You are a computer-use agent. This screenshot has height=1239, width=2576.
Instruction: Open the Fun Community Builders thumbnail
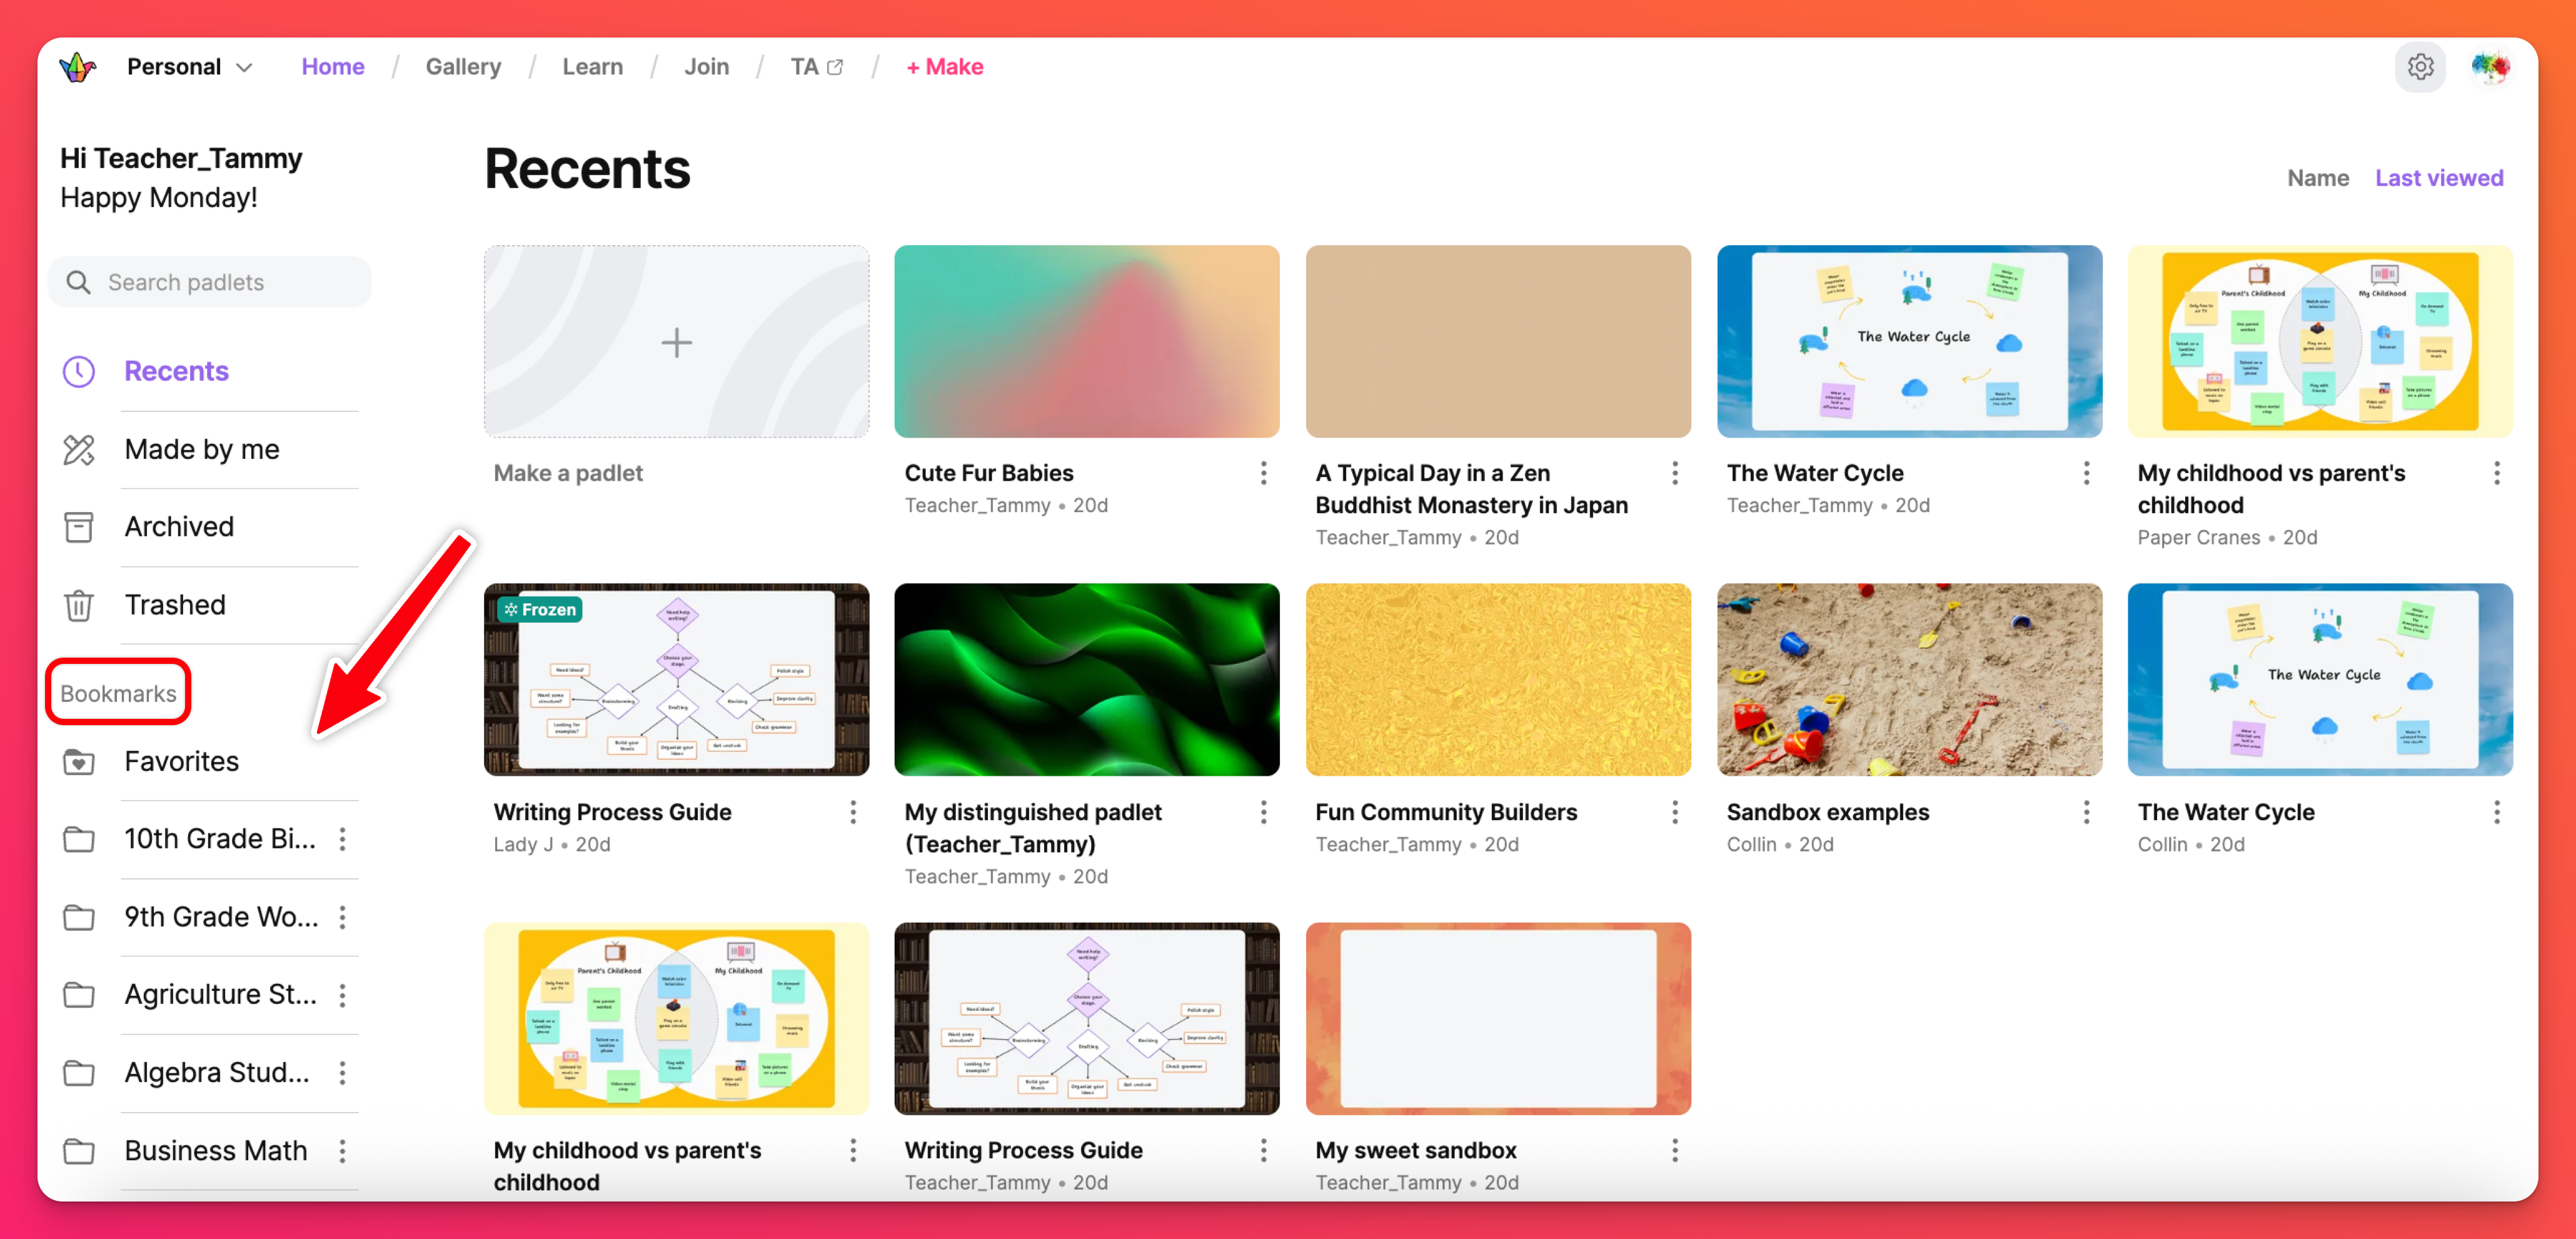coord(1497,680)
